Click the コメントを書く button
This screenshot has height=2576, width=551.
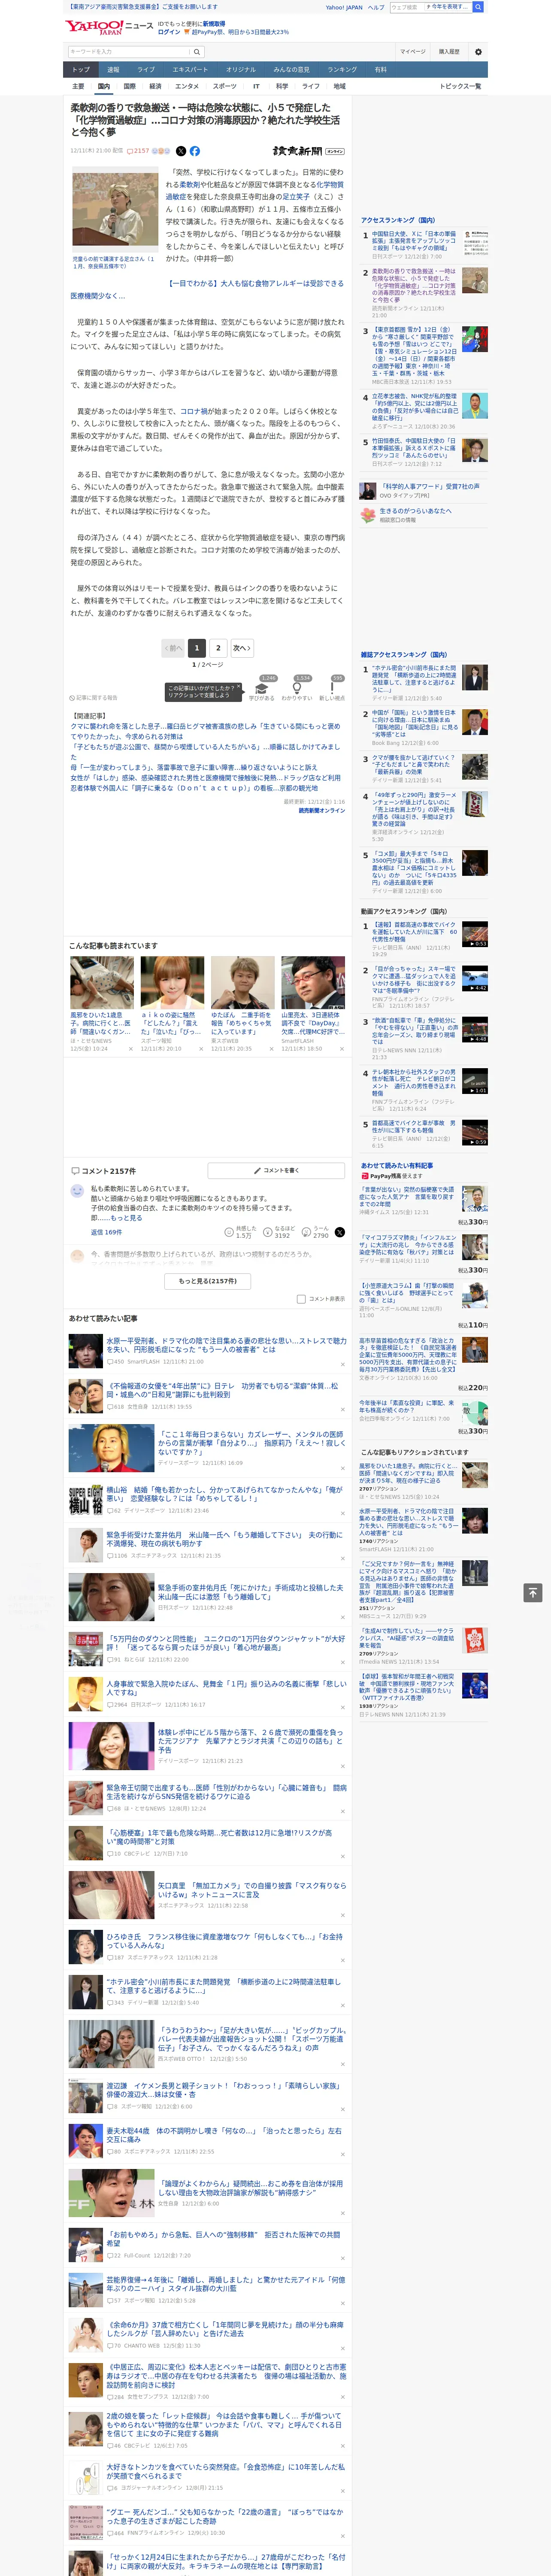click(277, 1170)
